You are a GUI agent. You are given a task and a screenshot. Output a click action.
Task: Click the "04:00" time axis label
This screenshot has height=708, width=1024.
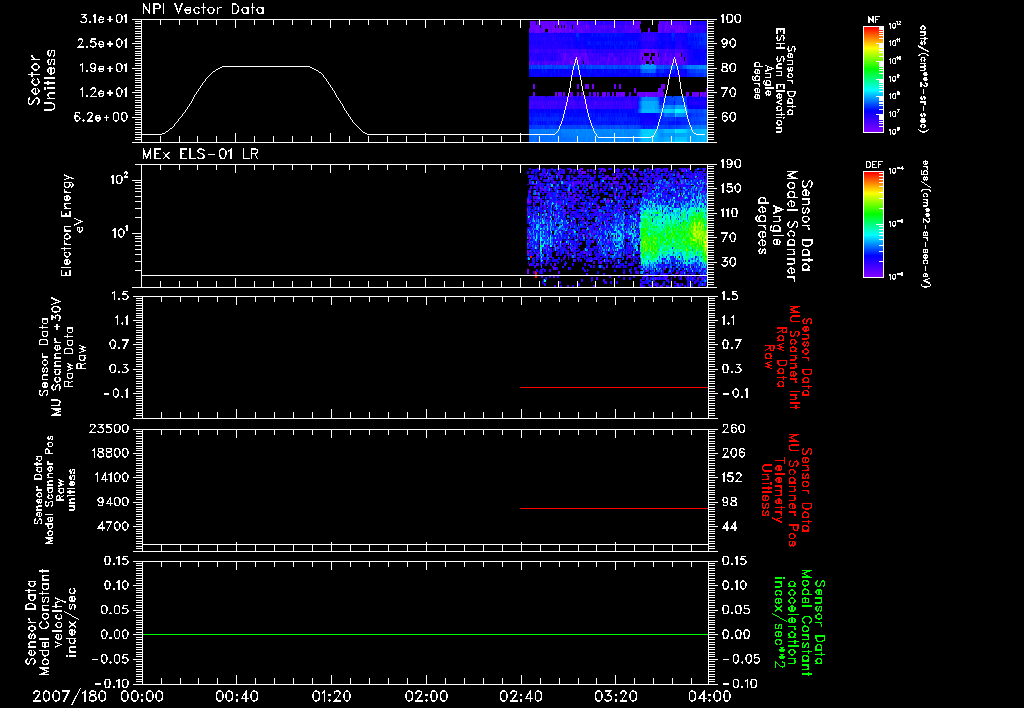click(709, 696)
